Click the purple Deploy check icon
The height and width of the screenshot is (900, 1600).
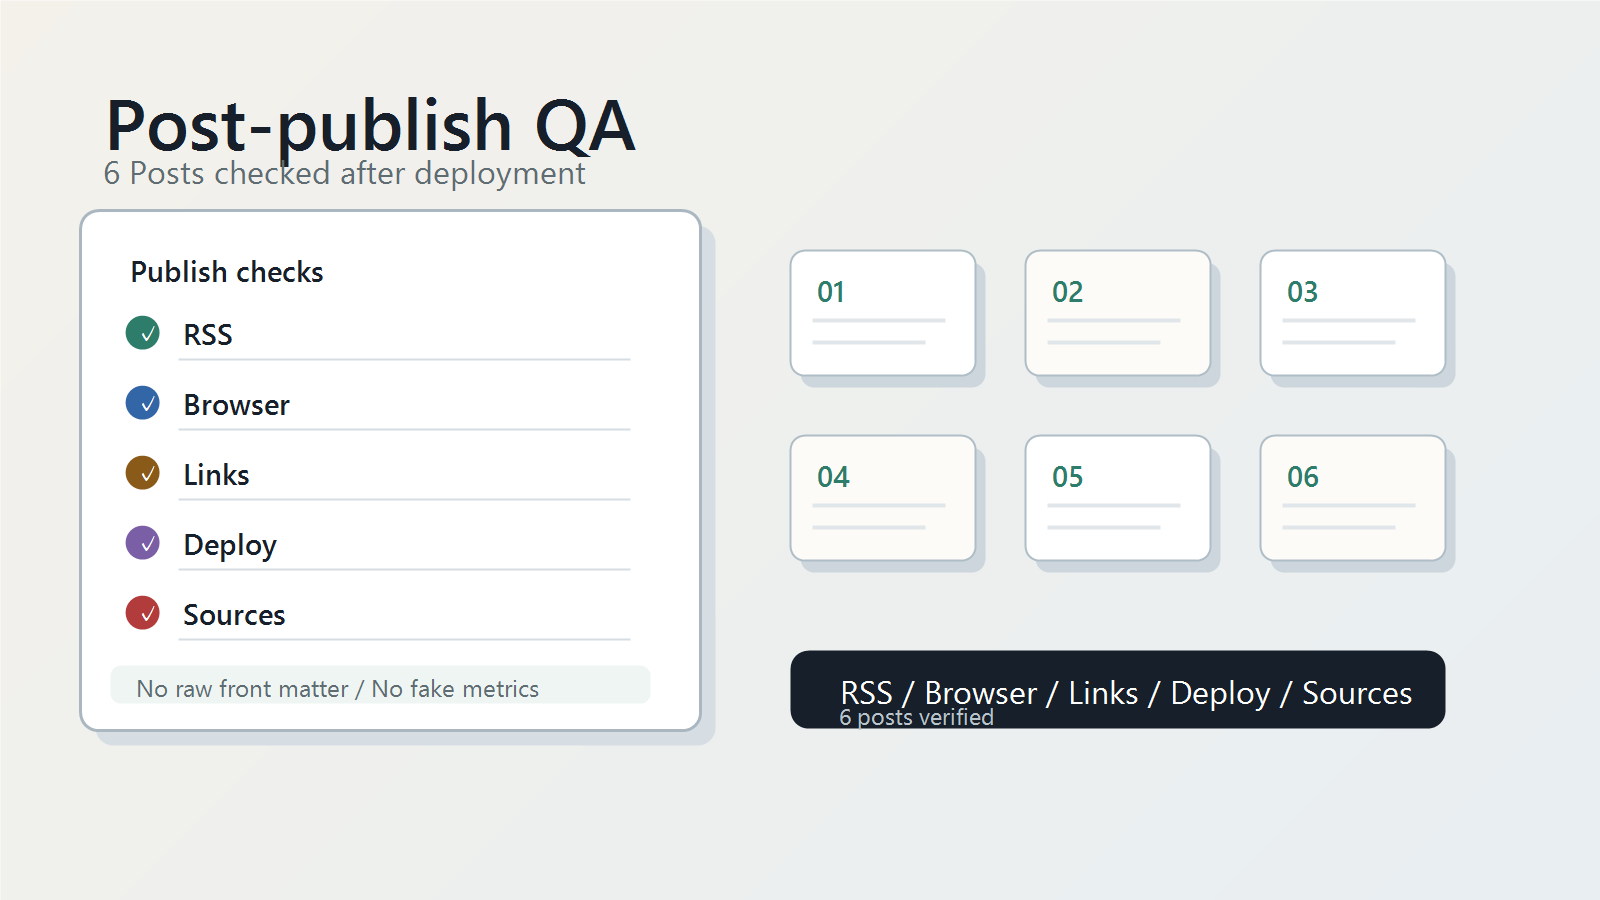click(143, 543)
